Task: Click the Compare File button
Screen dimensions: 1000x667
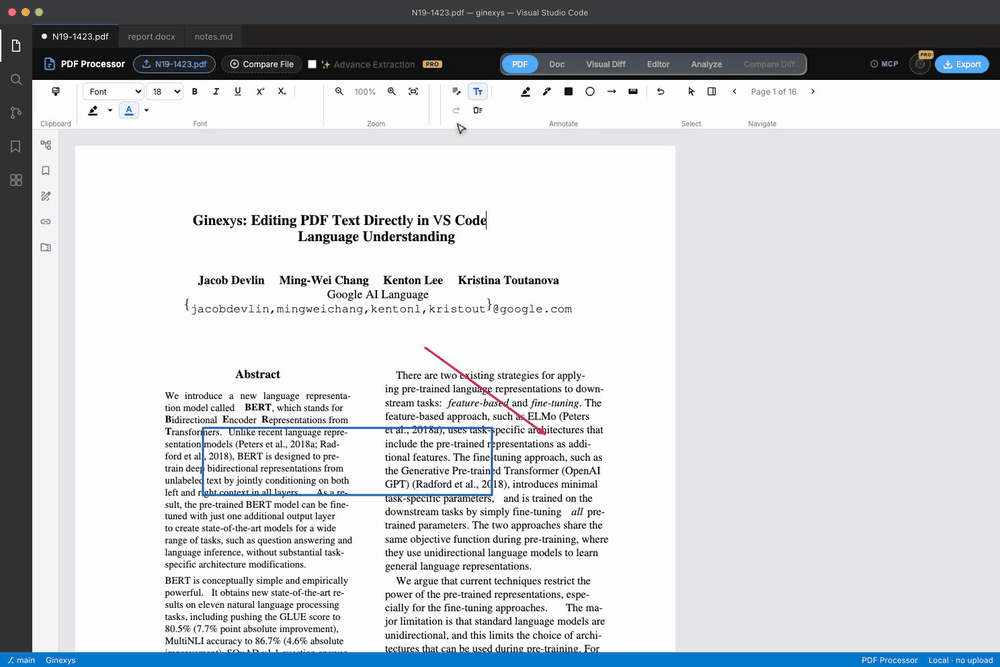Action: click(x=261, y=64)
